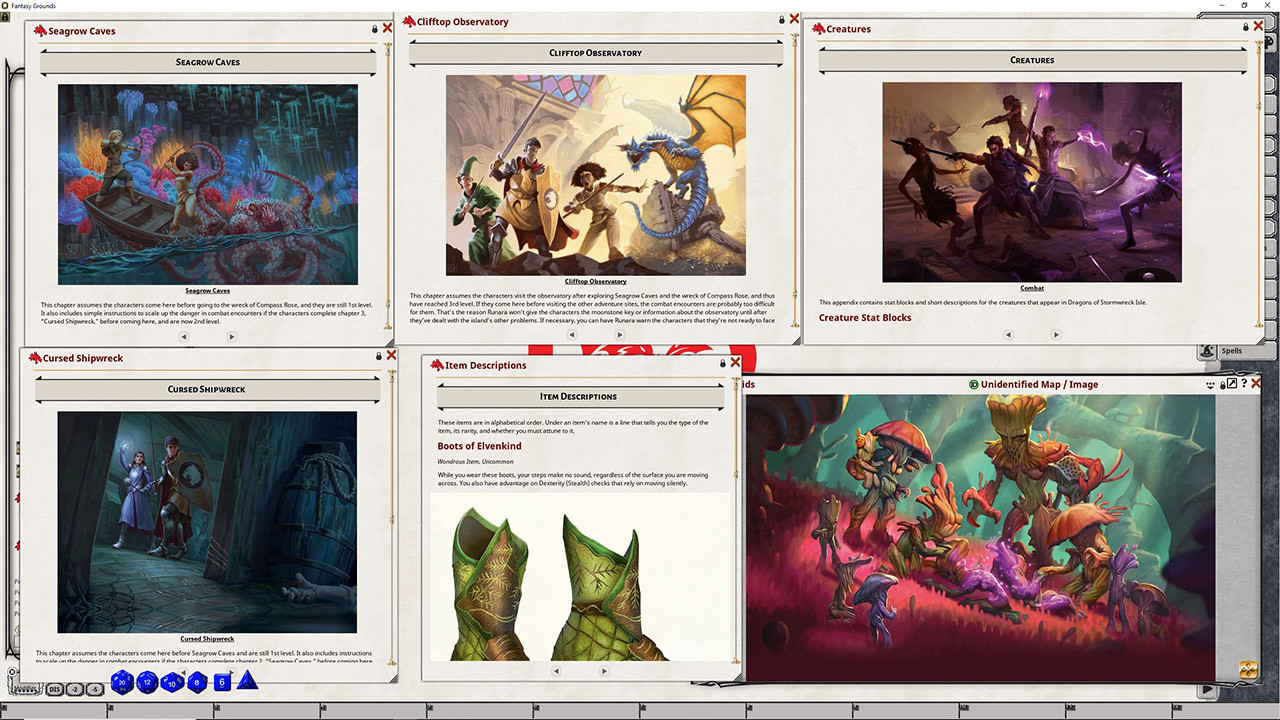
Task: Roll the triangular d4 die
Action: click(x=246, y=682)
